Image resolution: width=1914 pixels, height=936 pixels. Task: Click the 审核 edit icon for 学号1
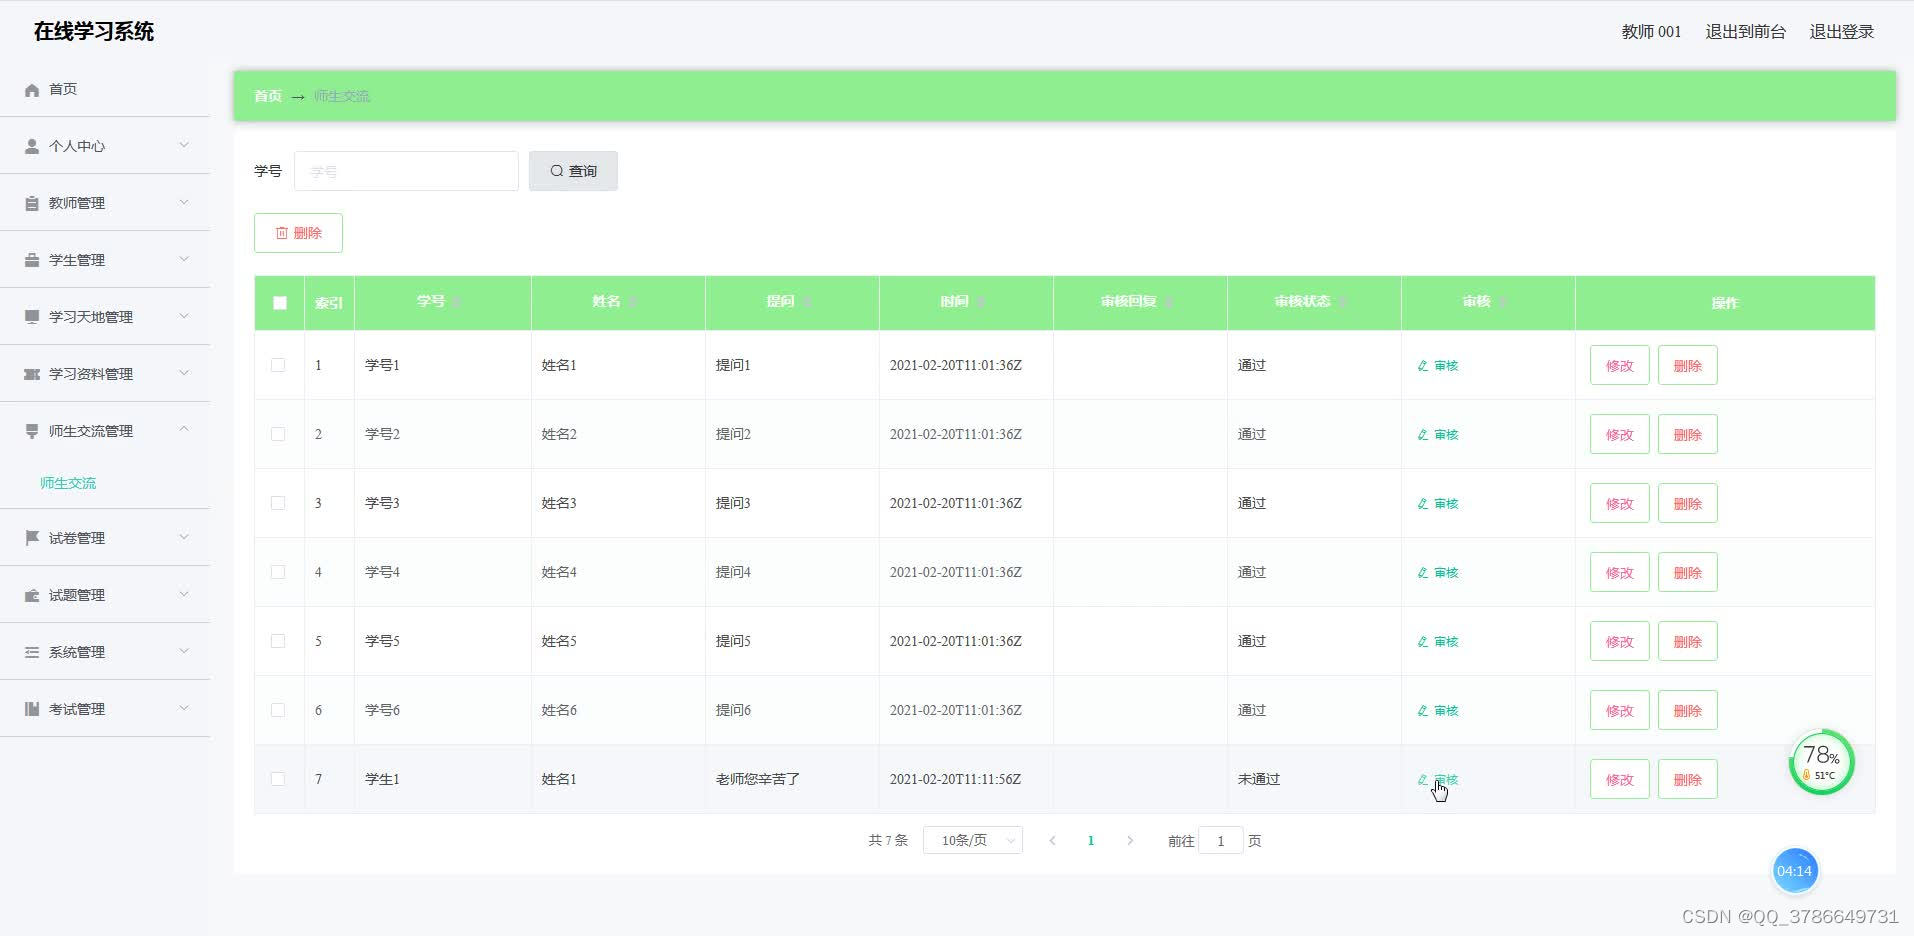1423,366
